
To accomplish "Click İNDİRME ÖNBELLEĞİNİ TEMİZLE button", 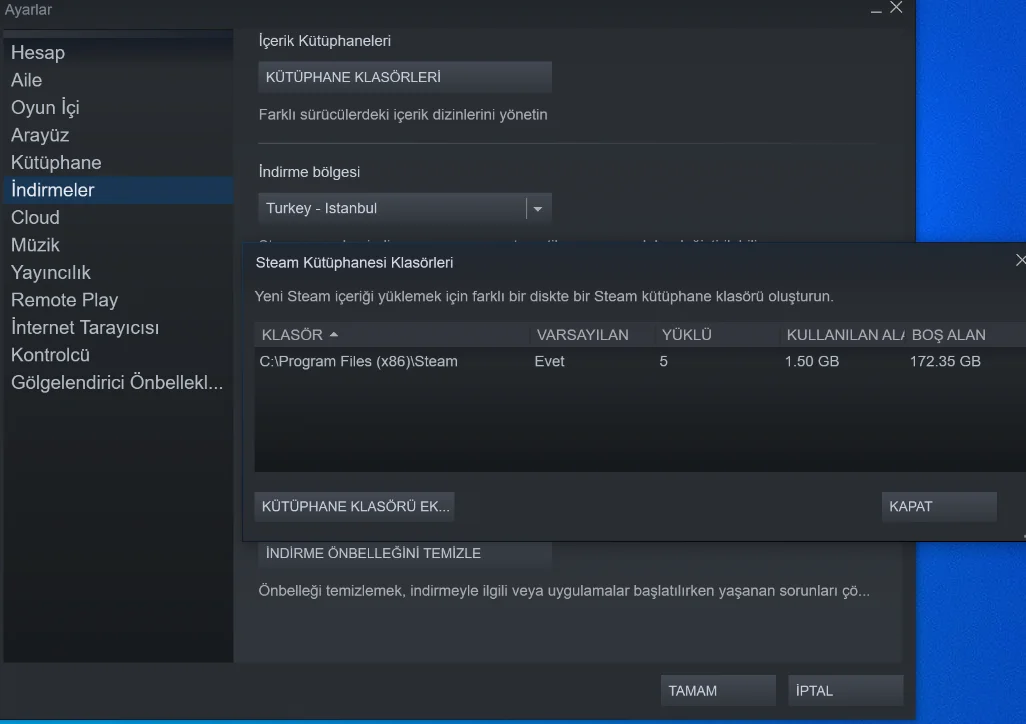I will [x=405, y=553].
